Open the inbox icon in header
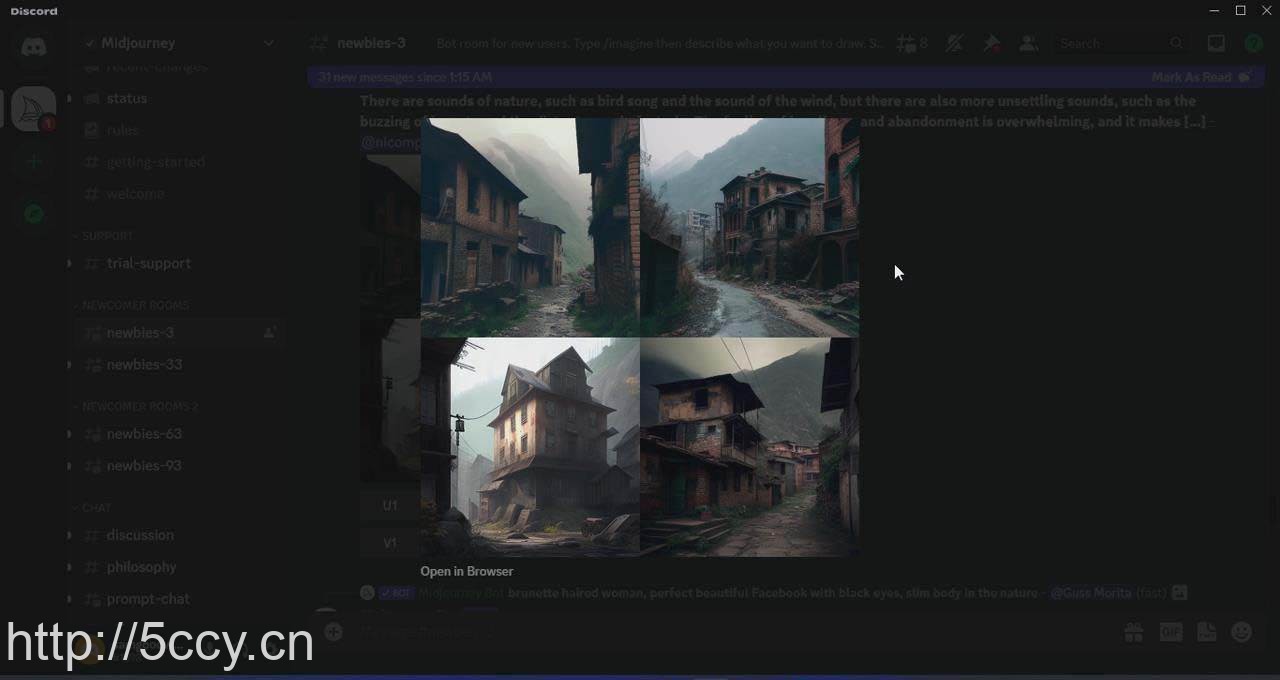Viewport: 1280px width, 680px height. [x=1216, y=43]
